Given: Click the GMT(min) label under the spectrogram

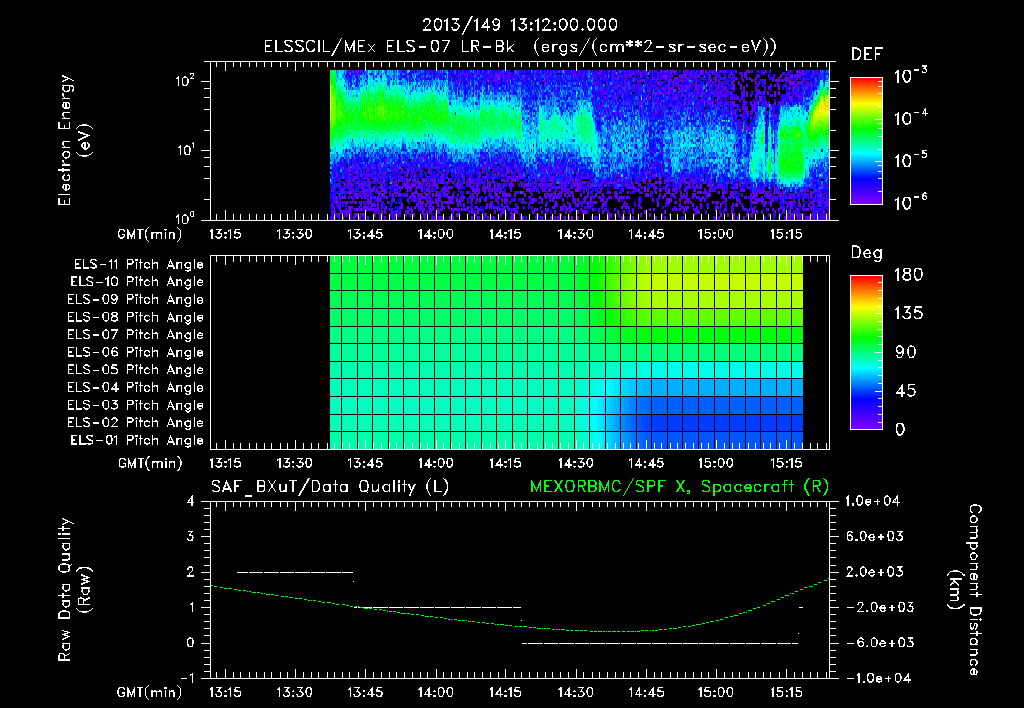Looking at the screenshot, I should [x=150, y=234].
